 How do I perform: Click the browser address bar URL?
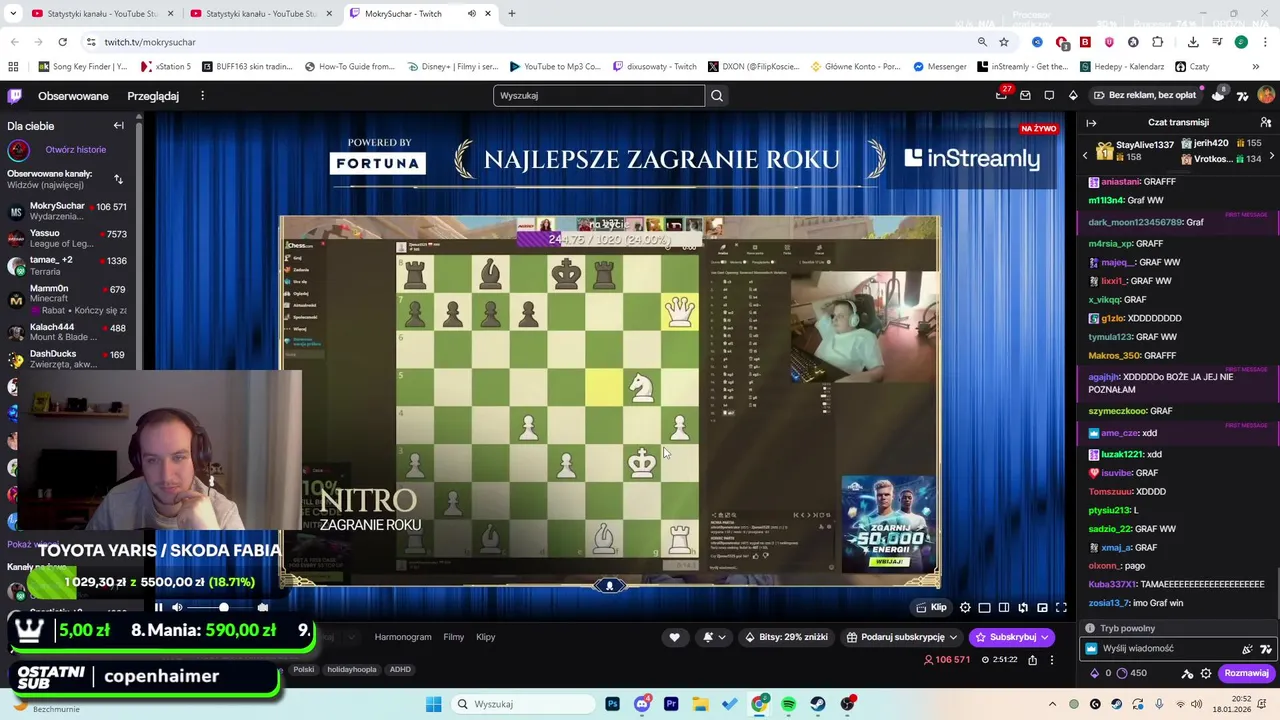[150, 42]
